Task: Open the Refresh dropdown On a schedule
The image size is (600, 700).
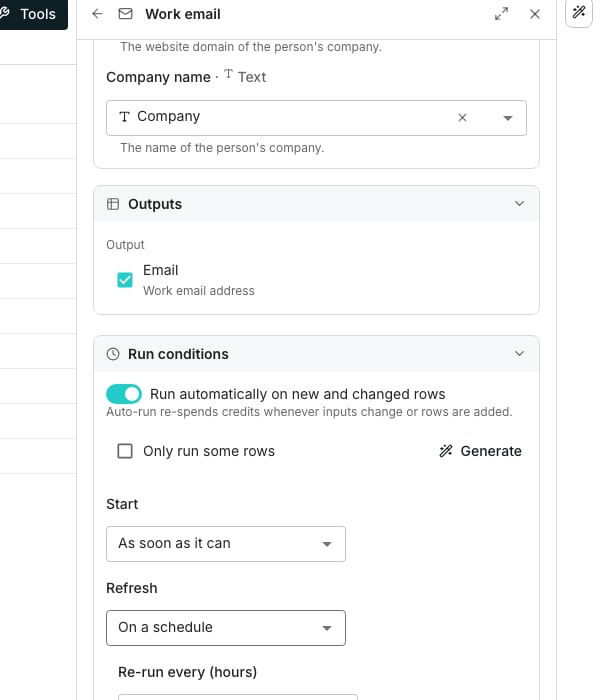Action: [226, 628]
